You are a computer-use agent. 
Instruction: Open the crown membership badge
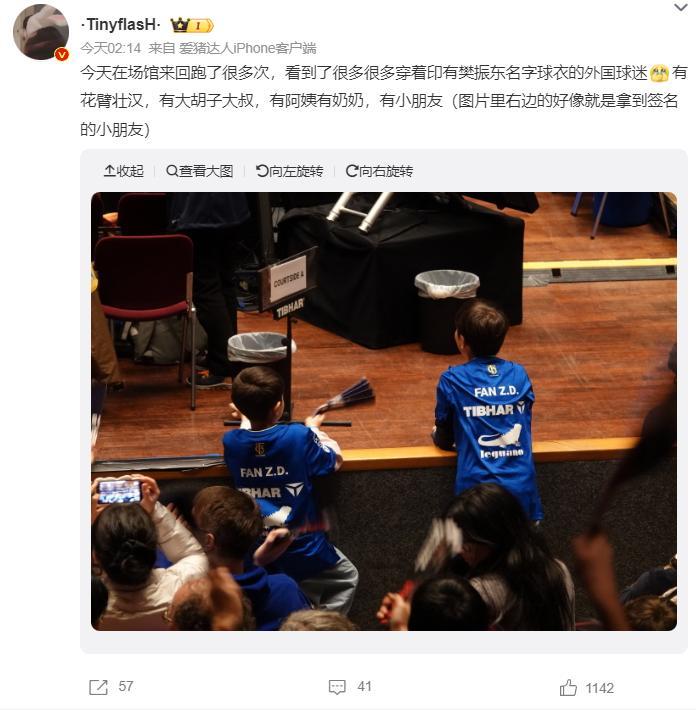(192, 25)
